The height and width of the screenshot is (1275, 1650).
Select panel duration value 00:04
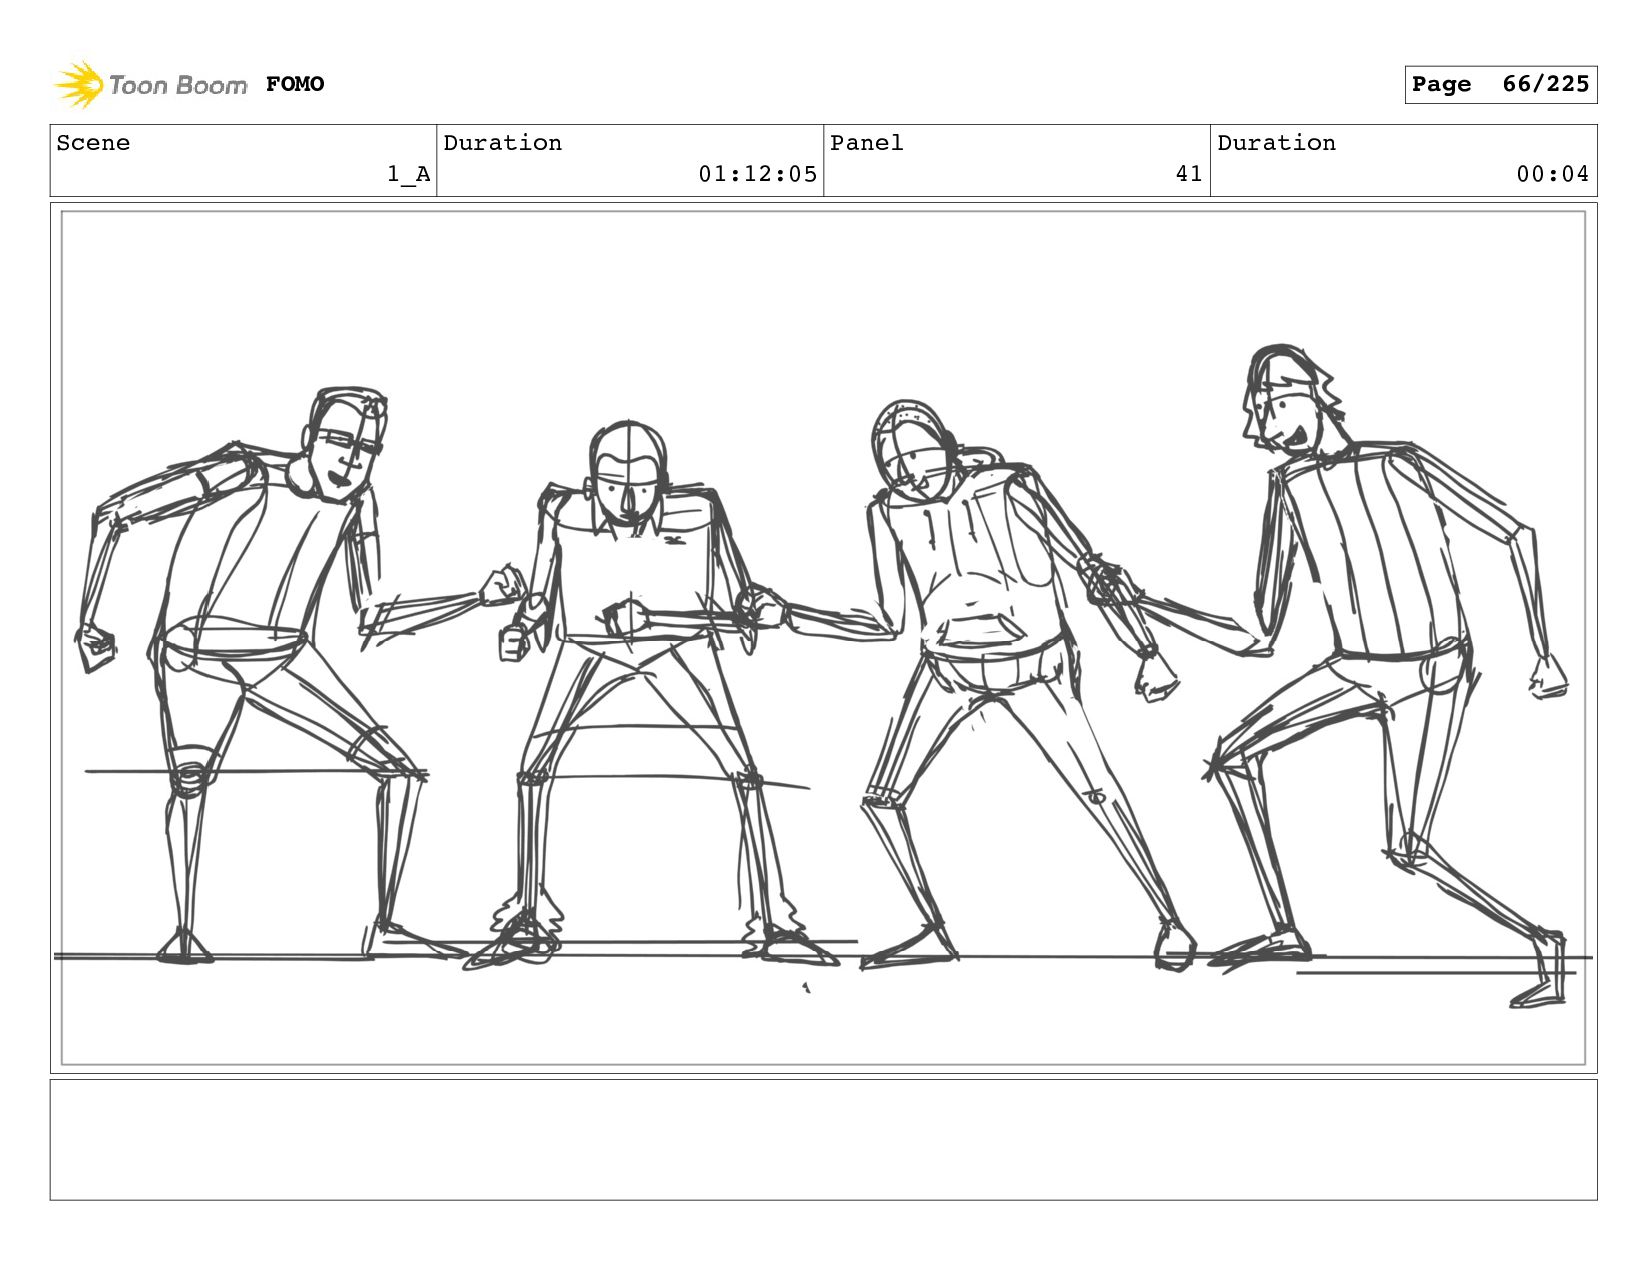click(1552, 174)
